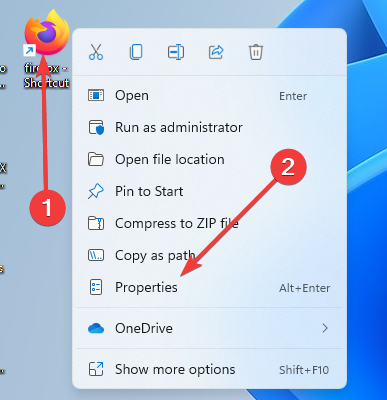Click the Share icon in context menu
The image size is (387, 400).
[x=216, y=52]
